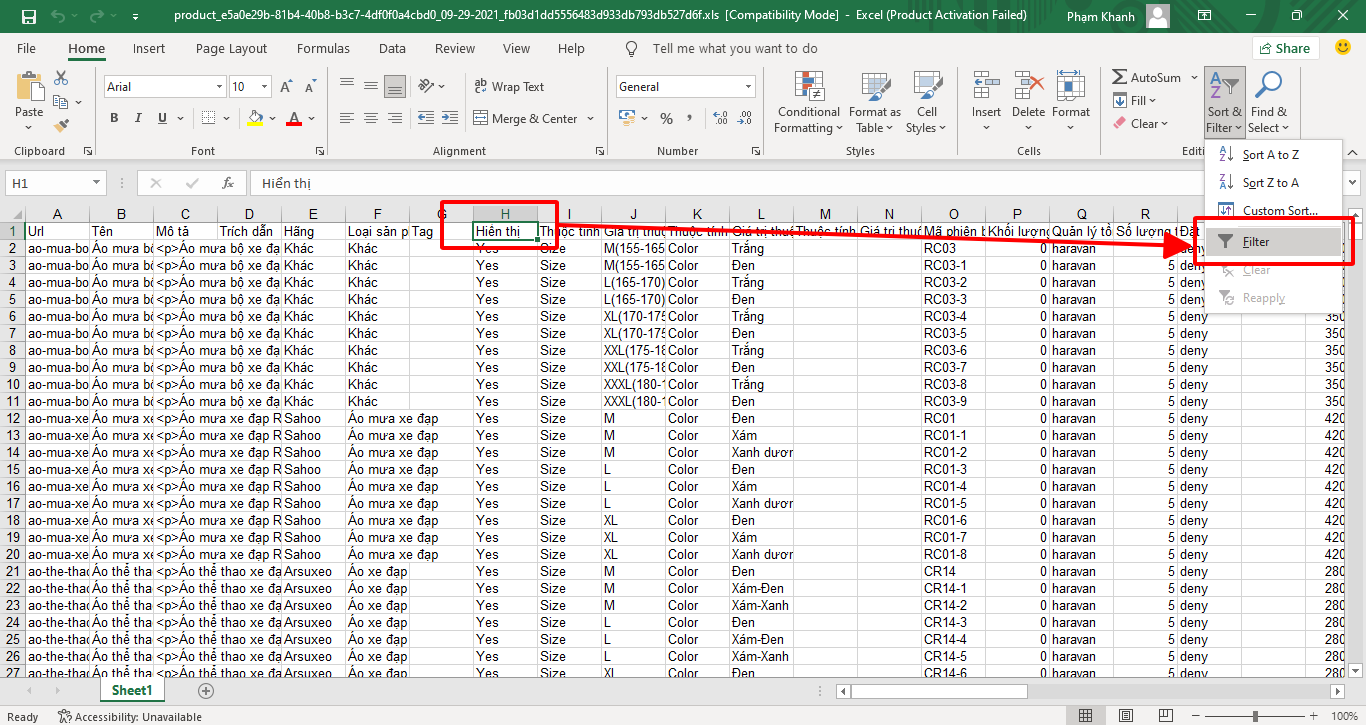Click the Tell me what you want field
This screenshot has width=1366, height=725.
[734, 48]
